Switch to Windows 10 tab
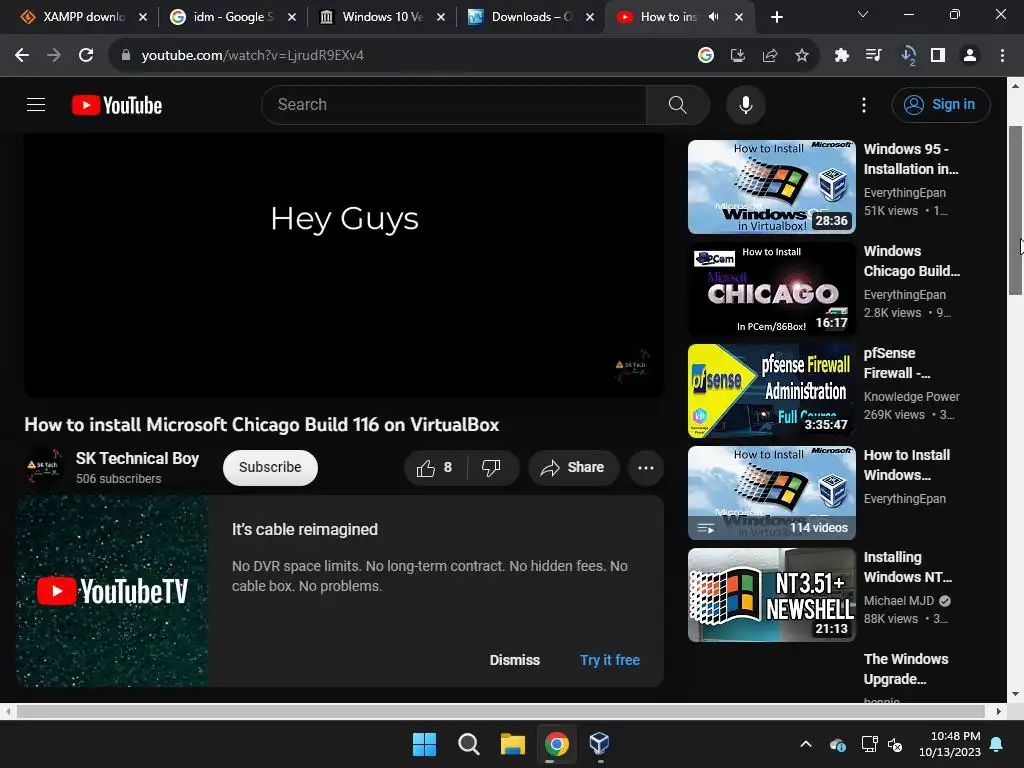Image resolution: width=1024 pixels, height=768 pixels. (x=381, y=17)
